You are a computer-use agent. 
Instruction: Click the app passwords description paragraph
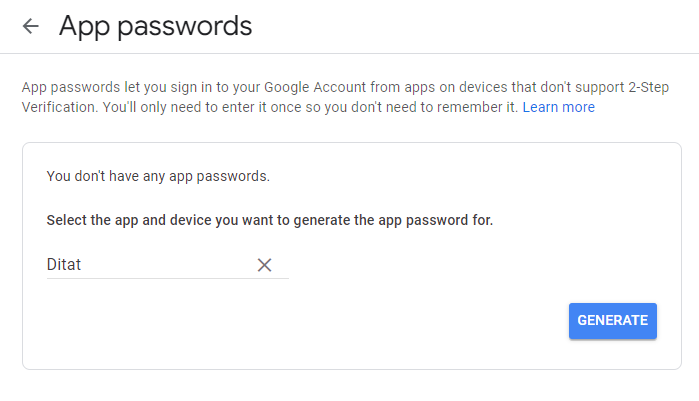tap(300, 97)
